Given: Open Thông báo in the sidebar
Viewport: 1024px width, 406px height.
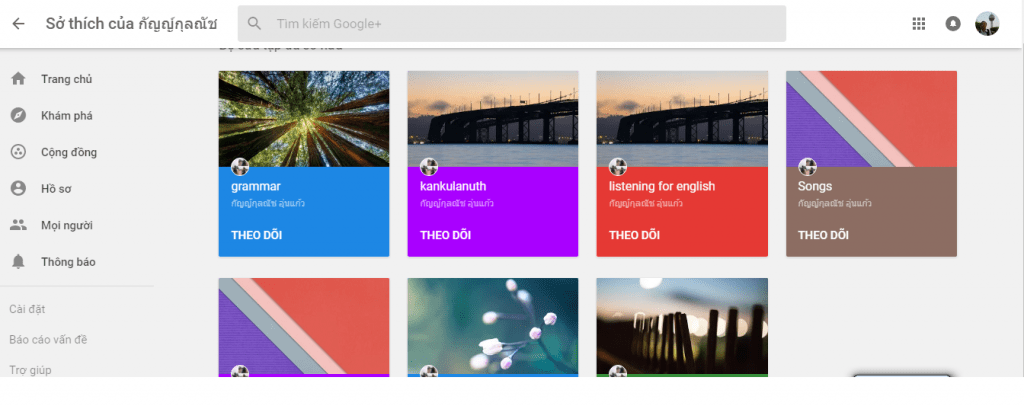Looking at the screenshot, I should [67, 262].
